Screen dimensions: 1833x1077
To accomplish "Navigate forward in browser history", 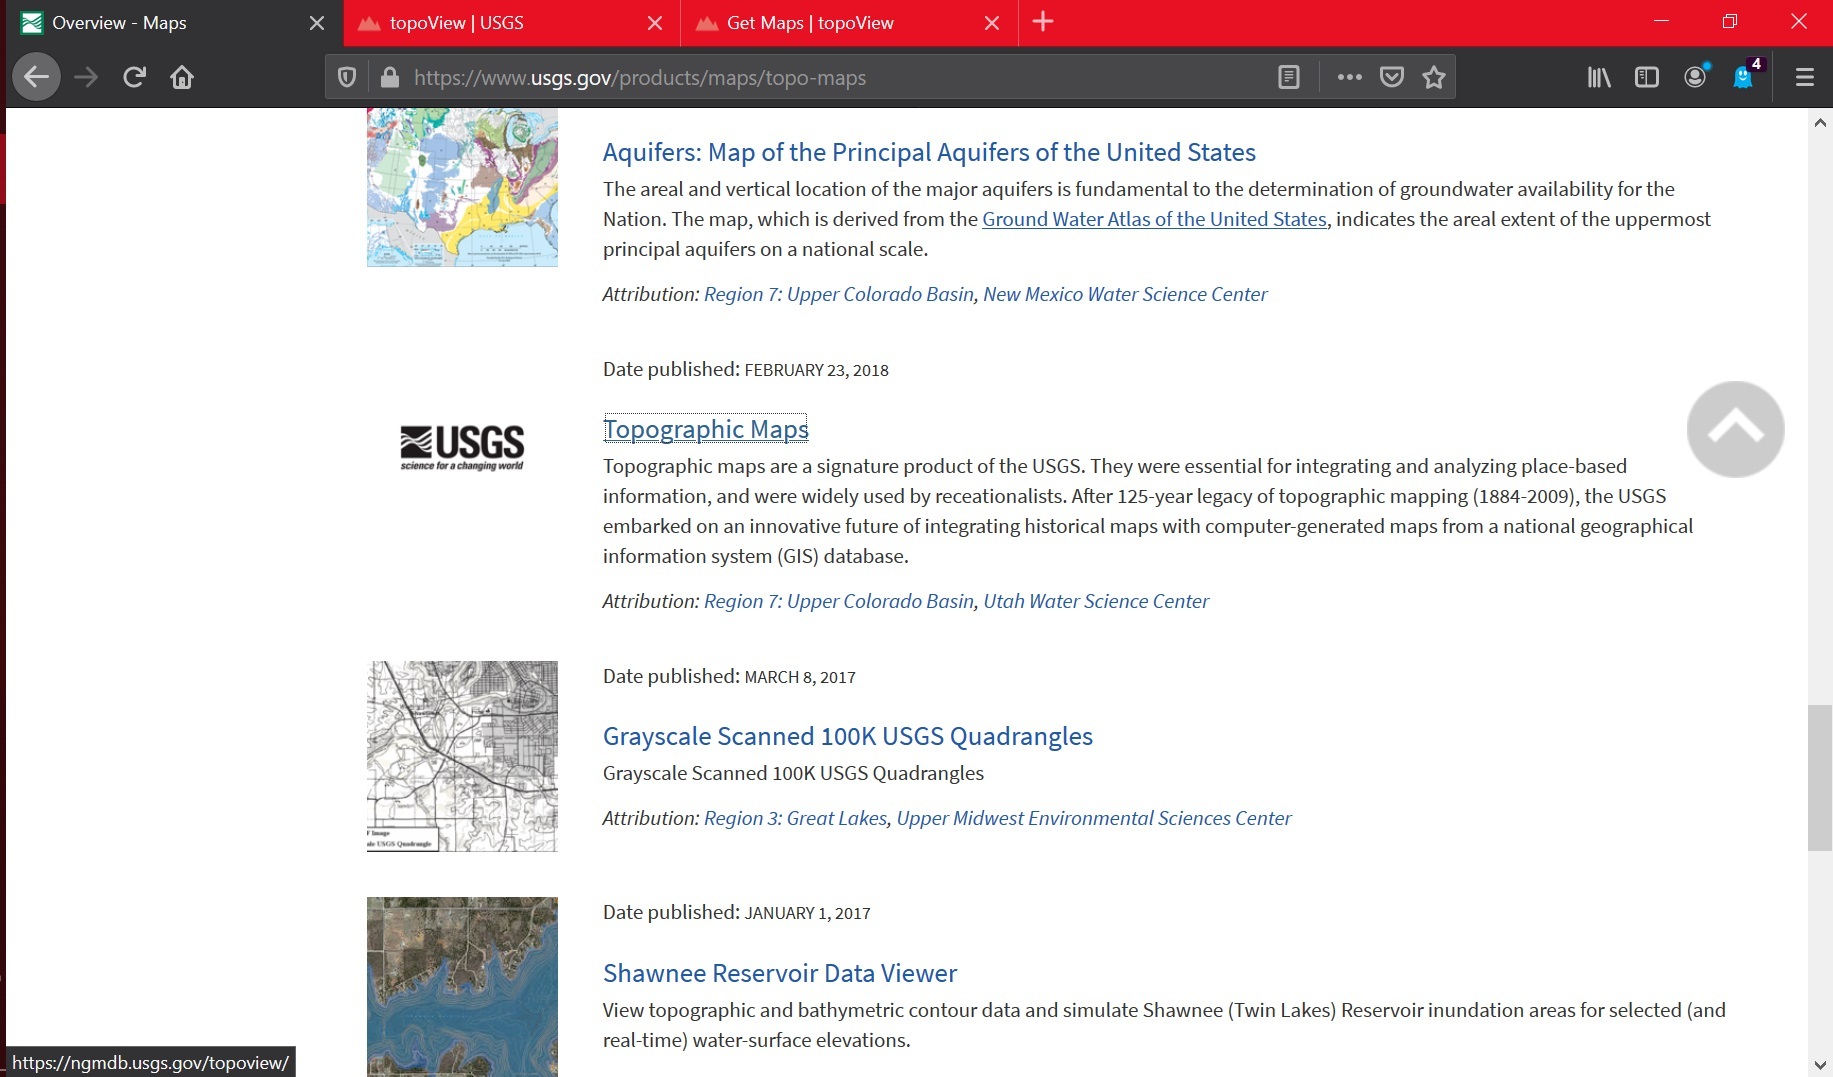I will click(86, 76).
